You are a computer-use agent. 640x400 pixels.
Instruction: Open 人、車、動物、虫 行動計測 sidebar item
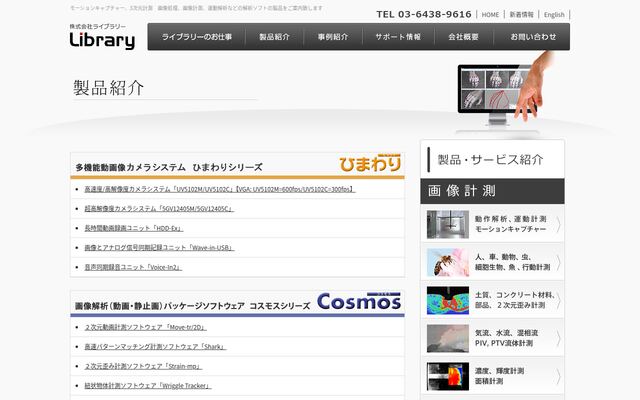(492, 262)
